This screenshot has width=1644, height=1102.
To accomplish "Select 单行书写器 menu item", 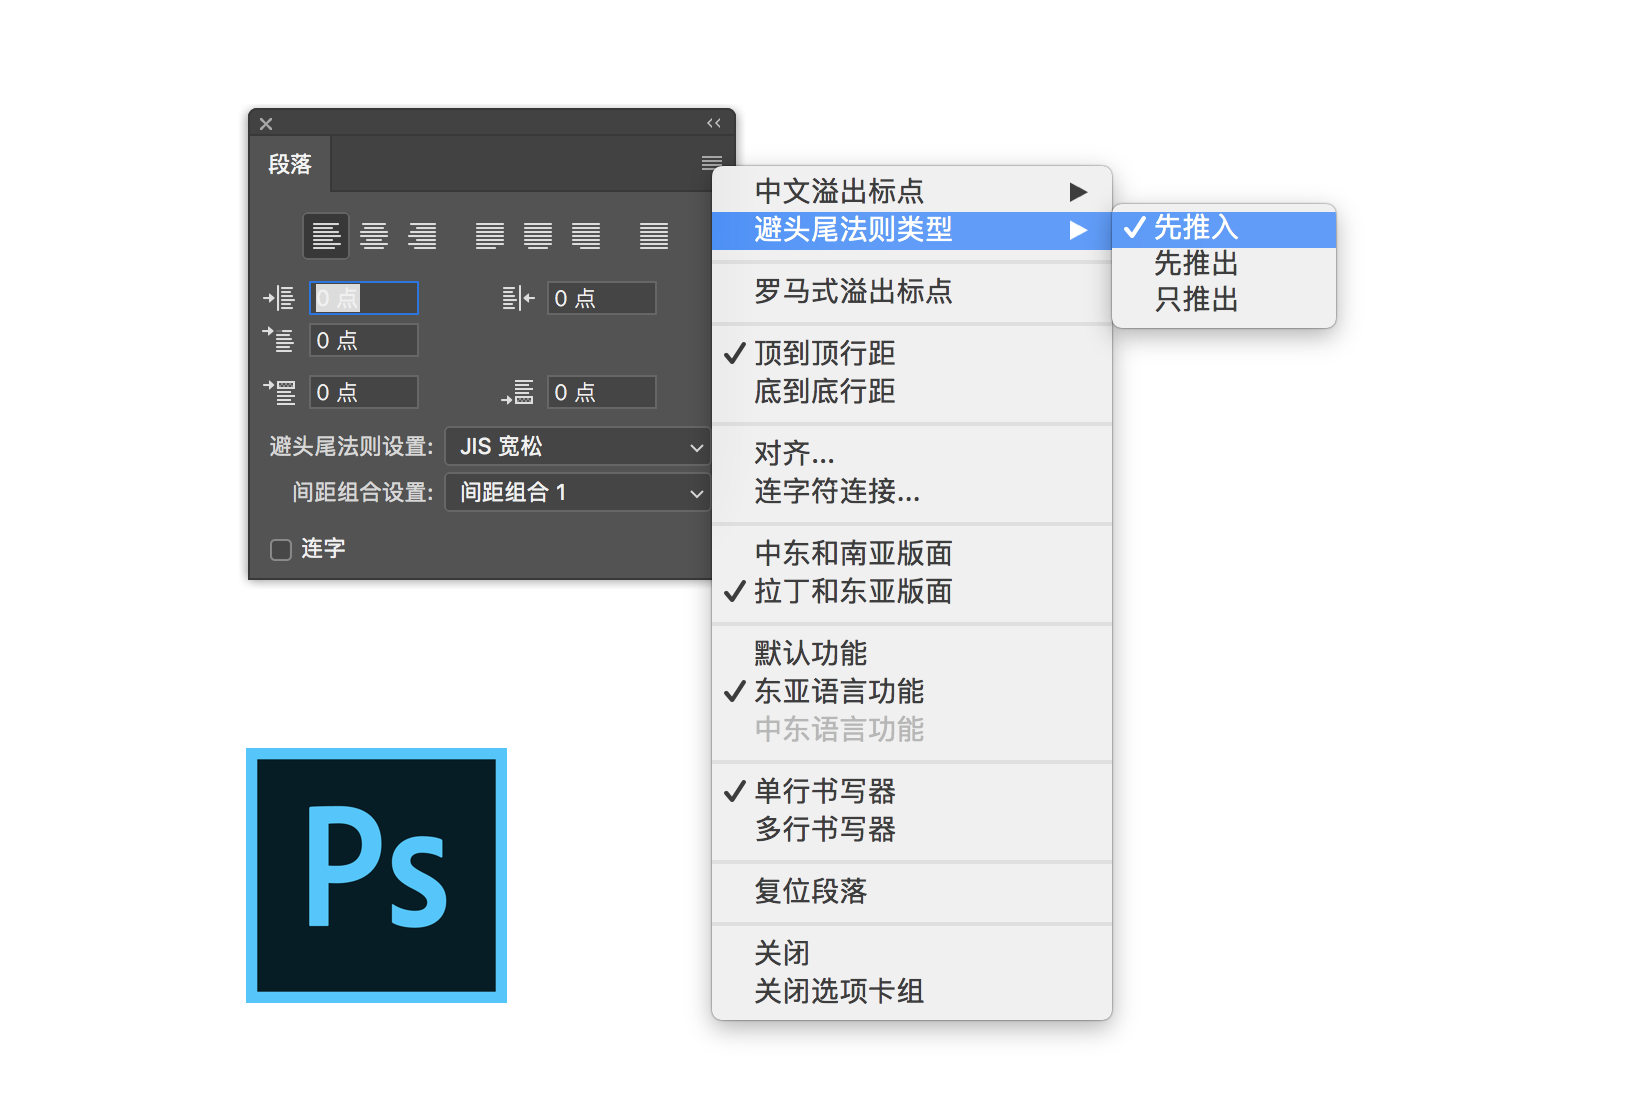I will point(912,791).
